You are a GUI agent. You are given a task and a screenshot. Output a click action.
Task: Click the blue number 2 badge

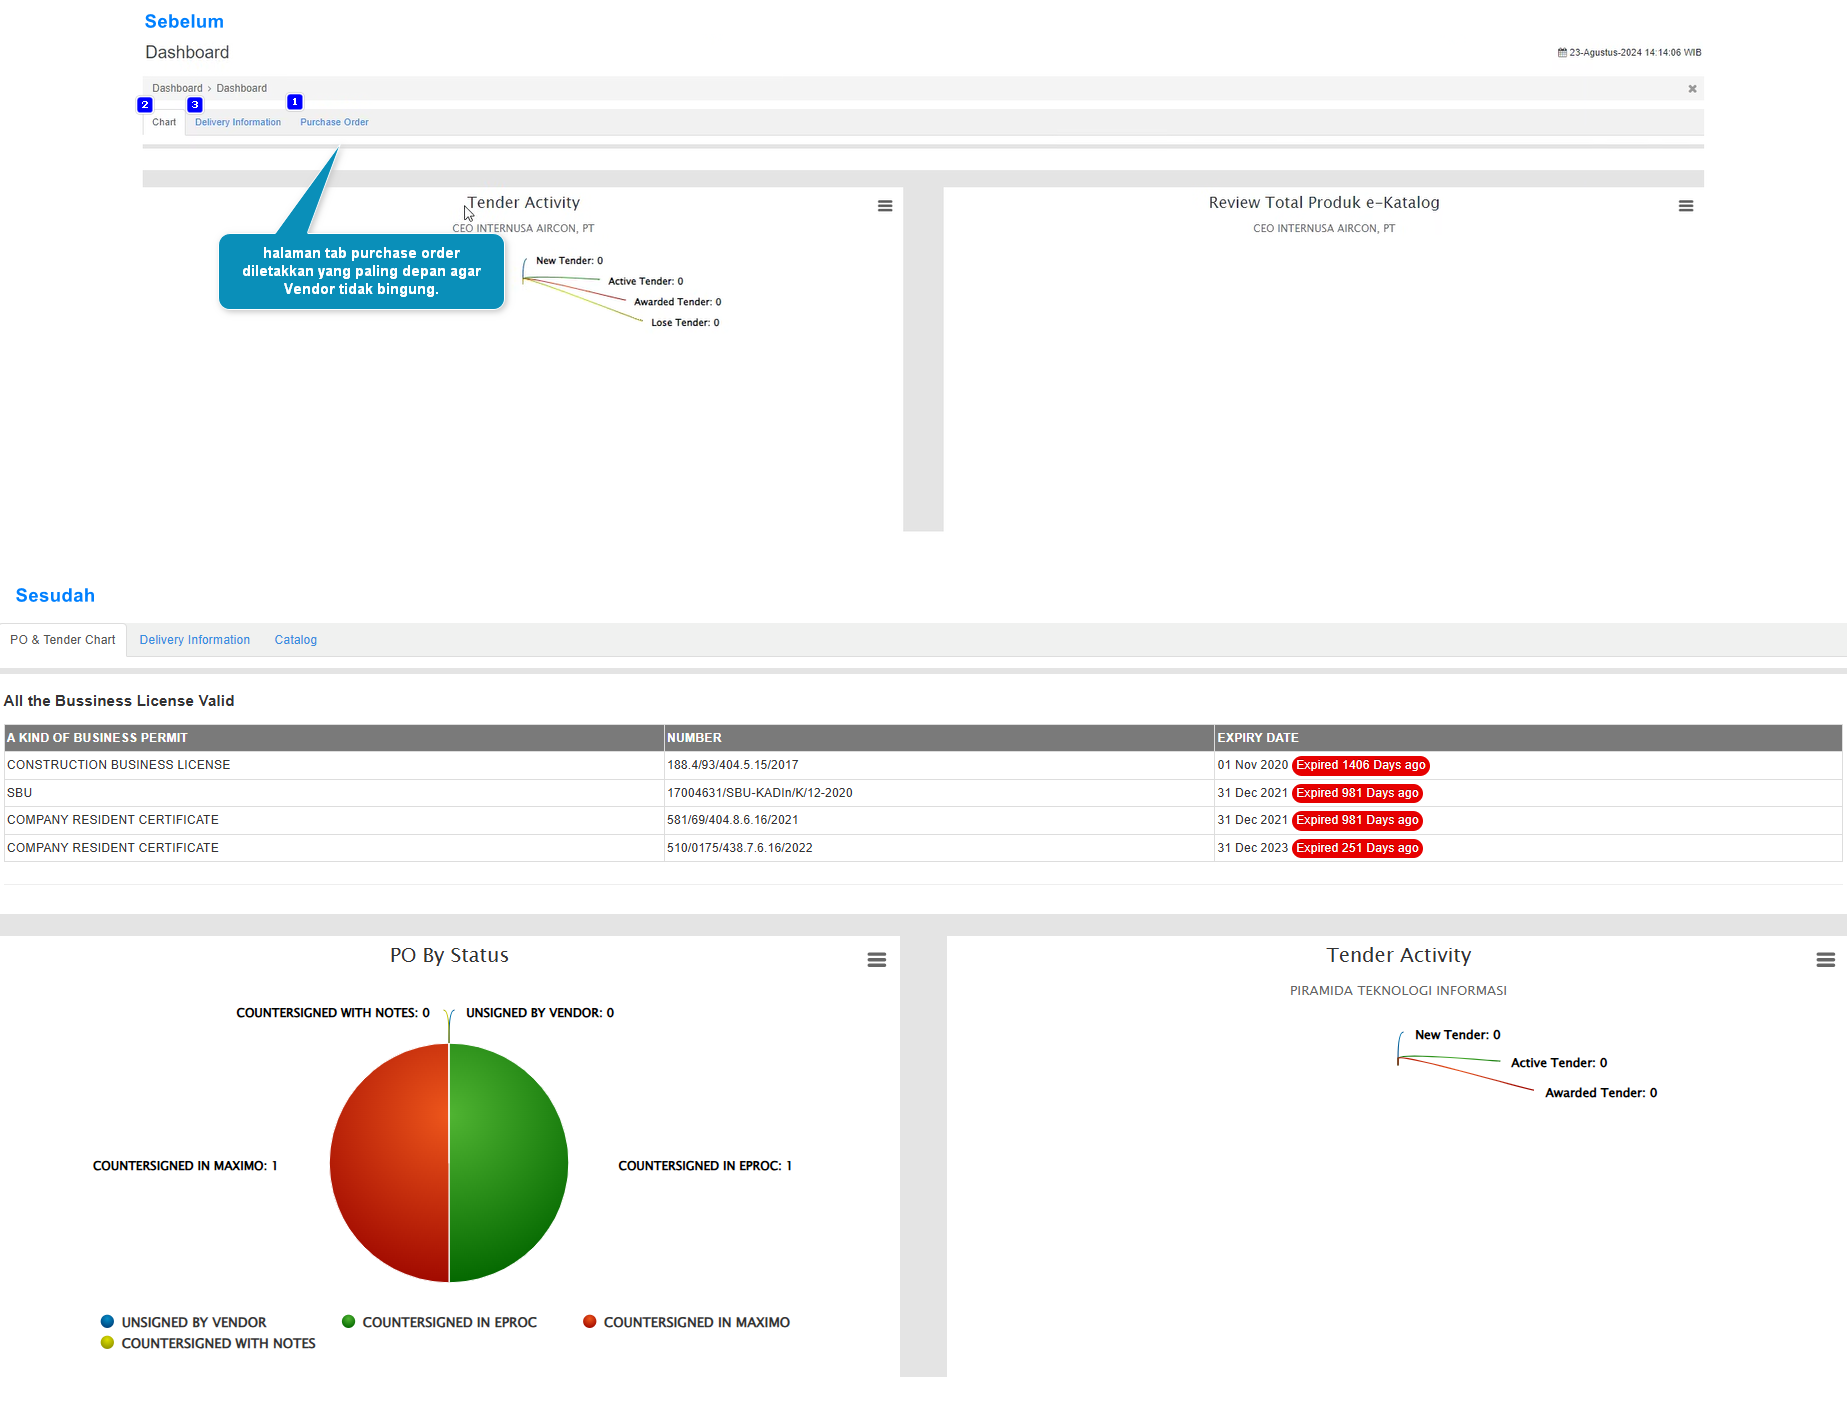point(145,105)
